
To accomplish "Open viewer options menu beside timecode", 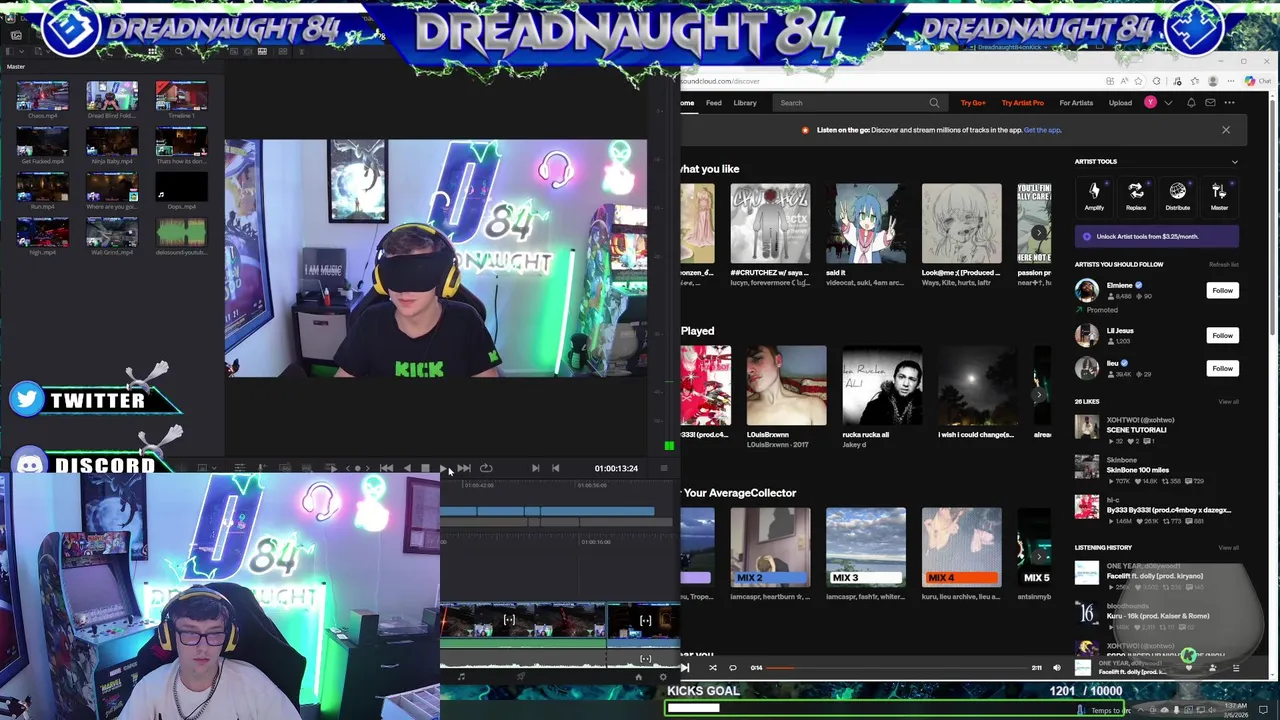I will [x=664, y=468].
